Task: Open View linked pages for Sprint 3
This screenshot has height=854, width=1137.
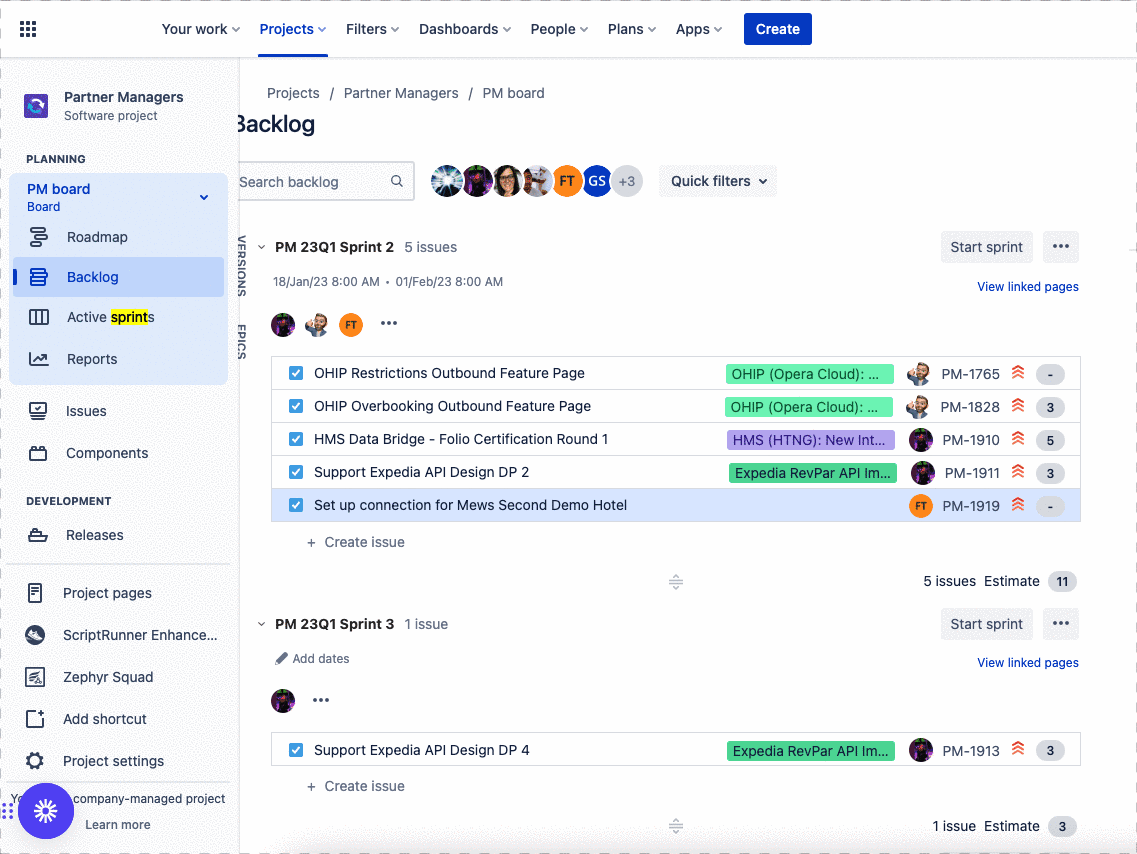Action: point(1028,663)
